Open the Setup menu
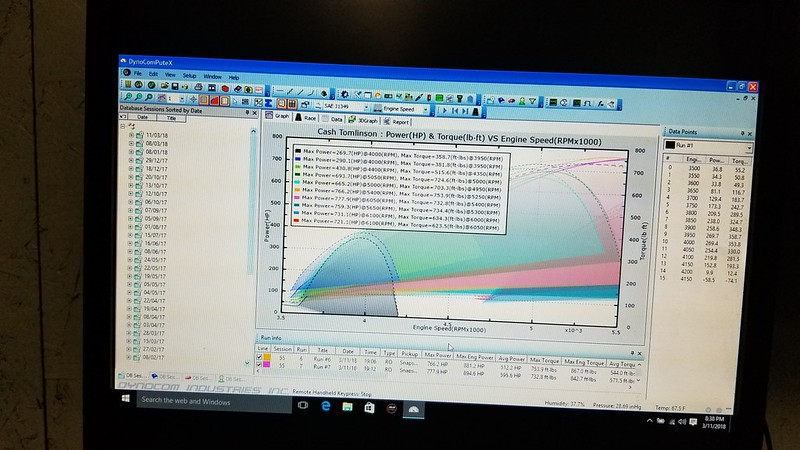This screenshot has height=450, width=800. click(189, 76)
